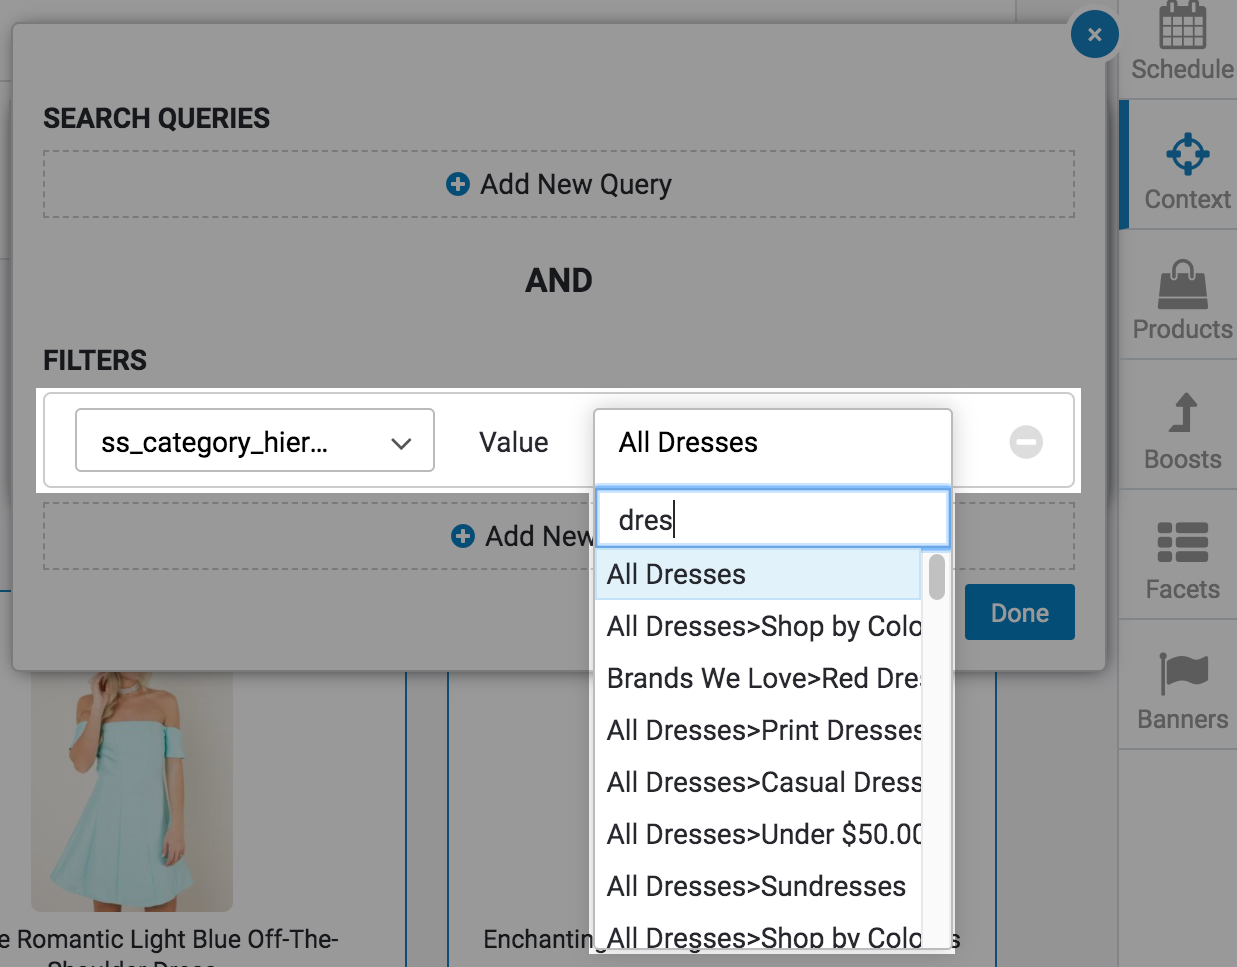Viewport: 1237px width, 967px height.
Task: Select the Banners flag icon
Action: point(1182,673)
